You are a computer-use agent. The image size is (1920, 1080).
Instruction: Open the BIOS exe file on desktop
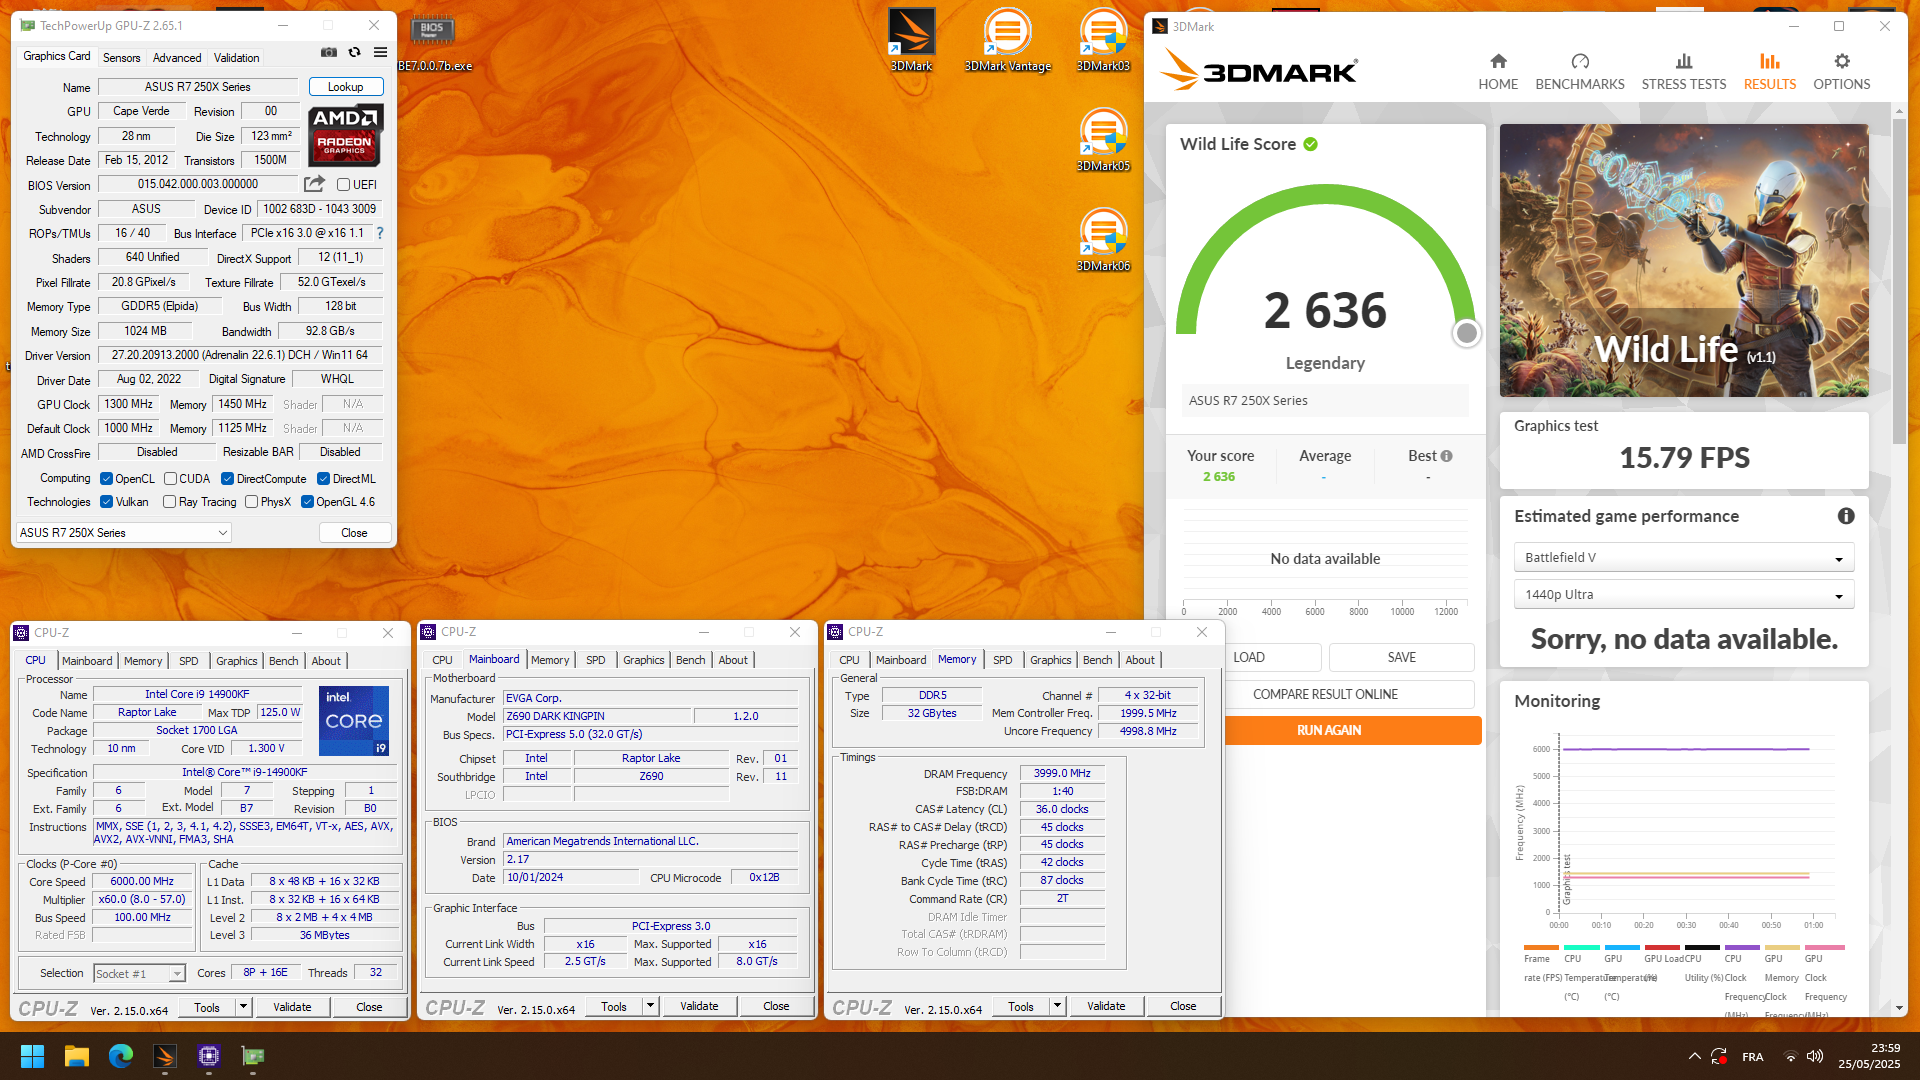click(x=434, y=44)
